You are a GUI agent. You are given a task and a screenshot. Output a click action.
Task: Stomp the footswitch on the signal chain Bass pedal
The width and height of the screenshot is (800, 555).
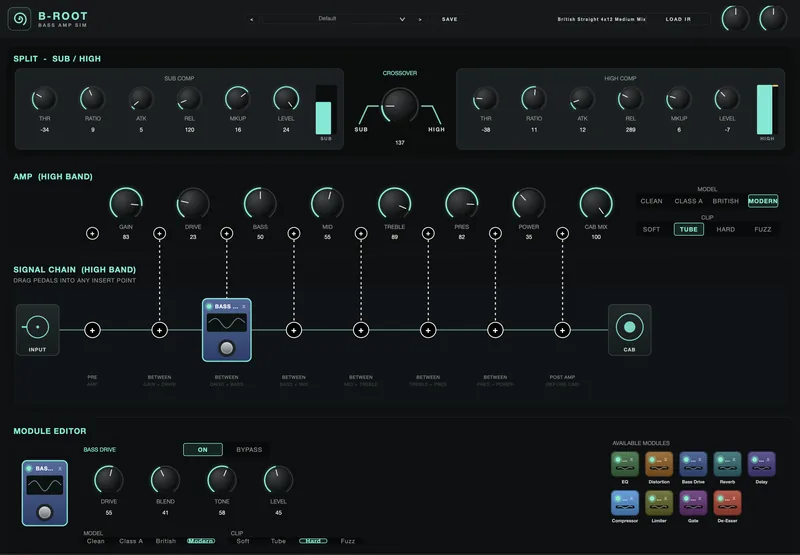[x=227, y=348]
